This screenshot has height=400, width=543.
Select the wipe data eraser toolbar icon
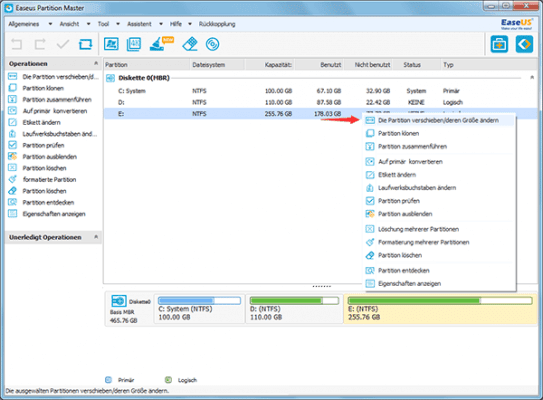point(190,44)
